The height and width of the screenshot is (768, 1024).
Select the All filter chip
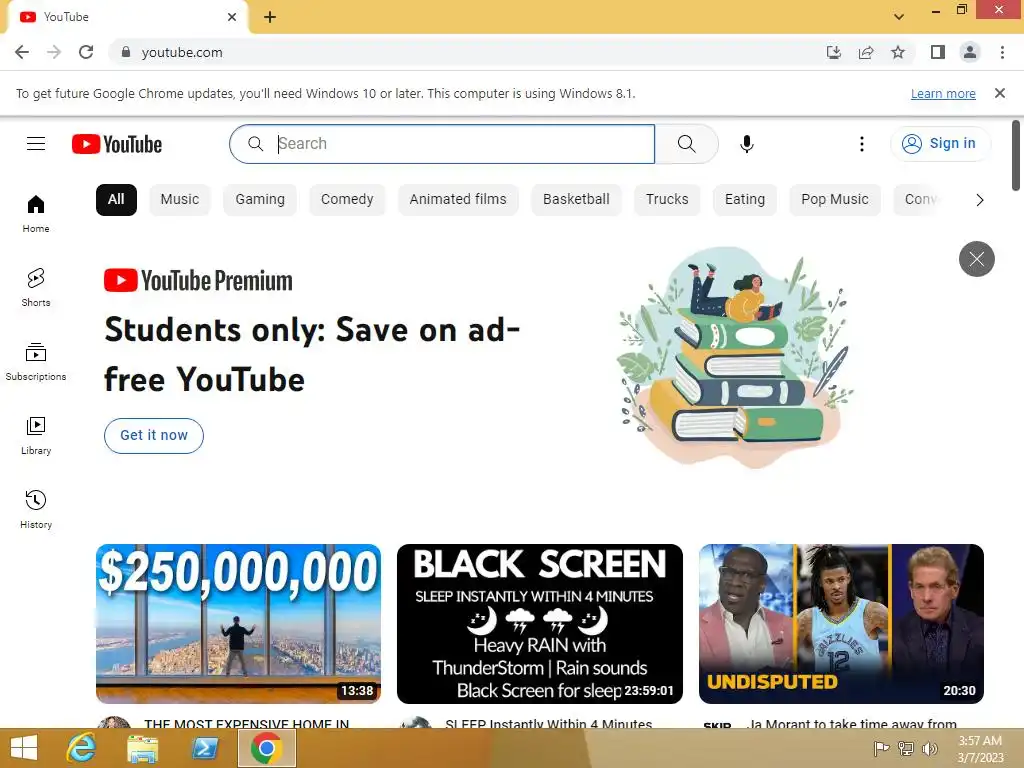coord(116,200)
